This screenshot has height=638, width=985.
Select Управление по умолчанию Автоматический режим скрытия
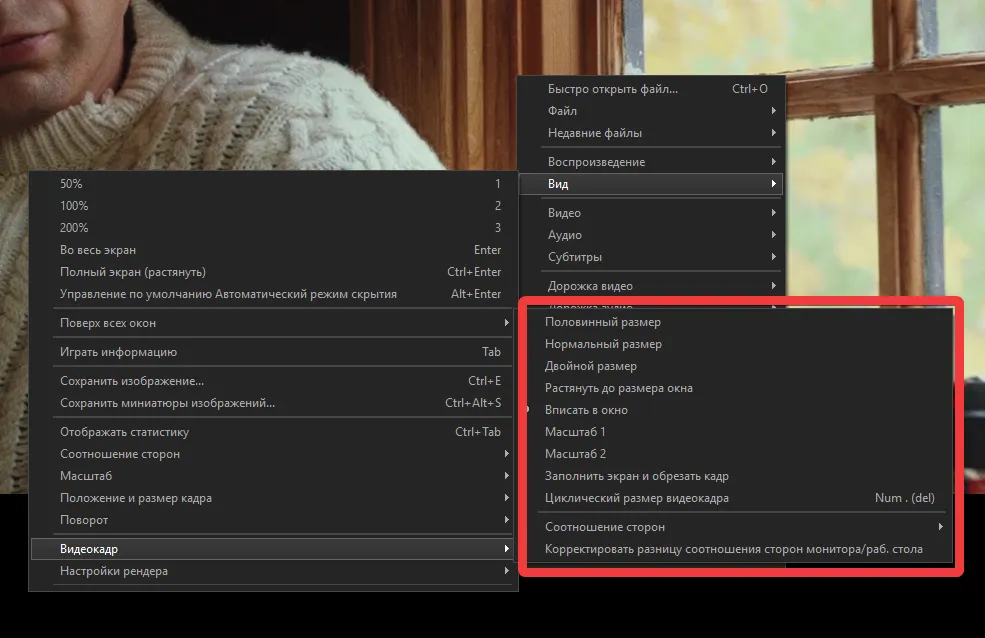coord(273,294)
